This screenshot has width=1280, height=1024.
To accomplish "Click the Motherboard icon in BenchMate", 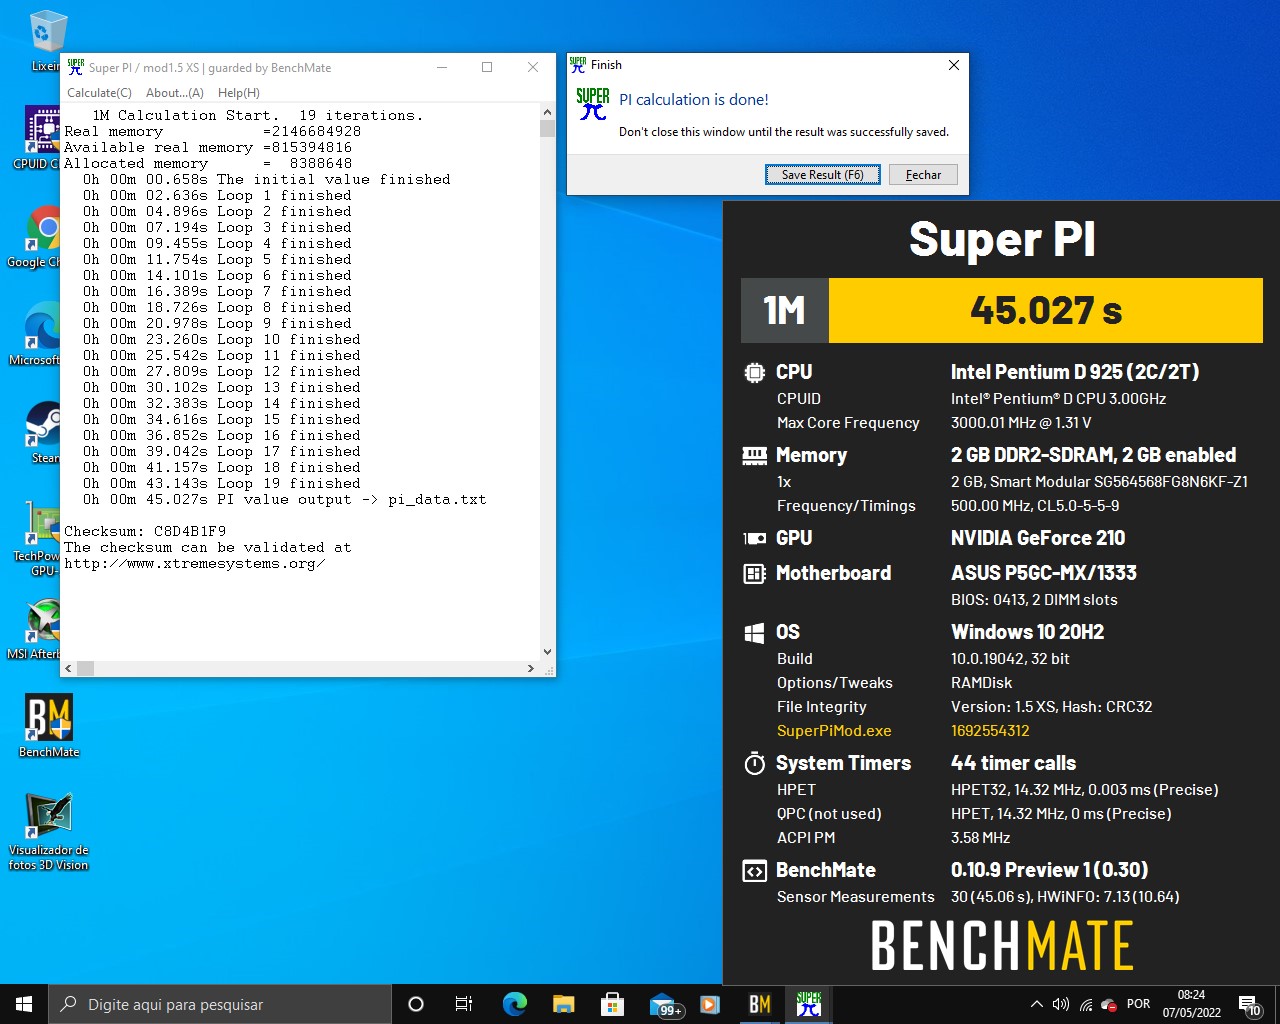I will [755, 573].
